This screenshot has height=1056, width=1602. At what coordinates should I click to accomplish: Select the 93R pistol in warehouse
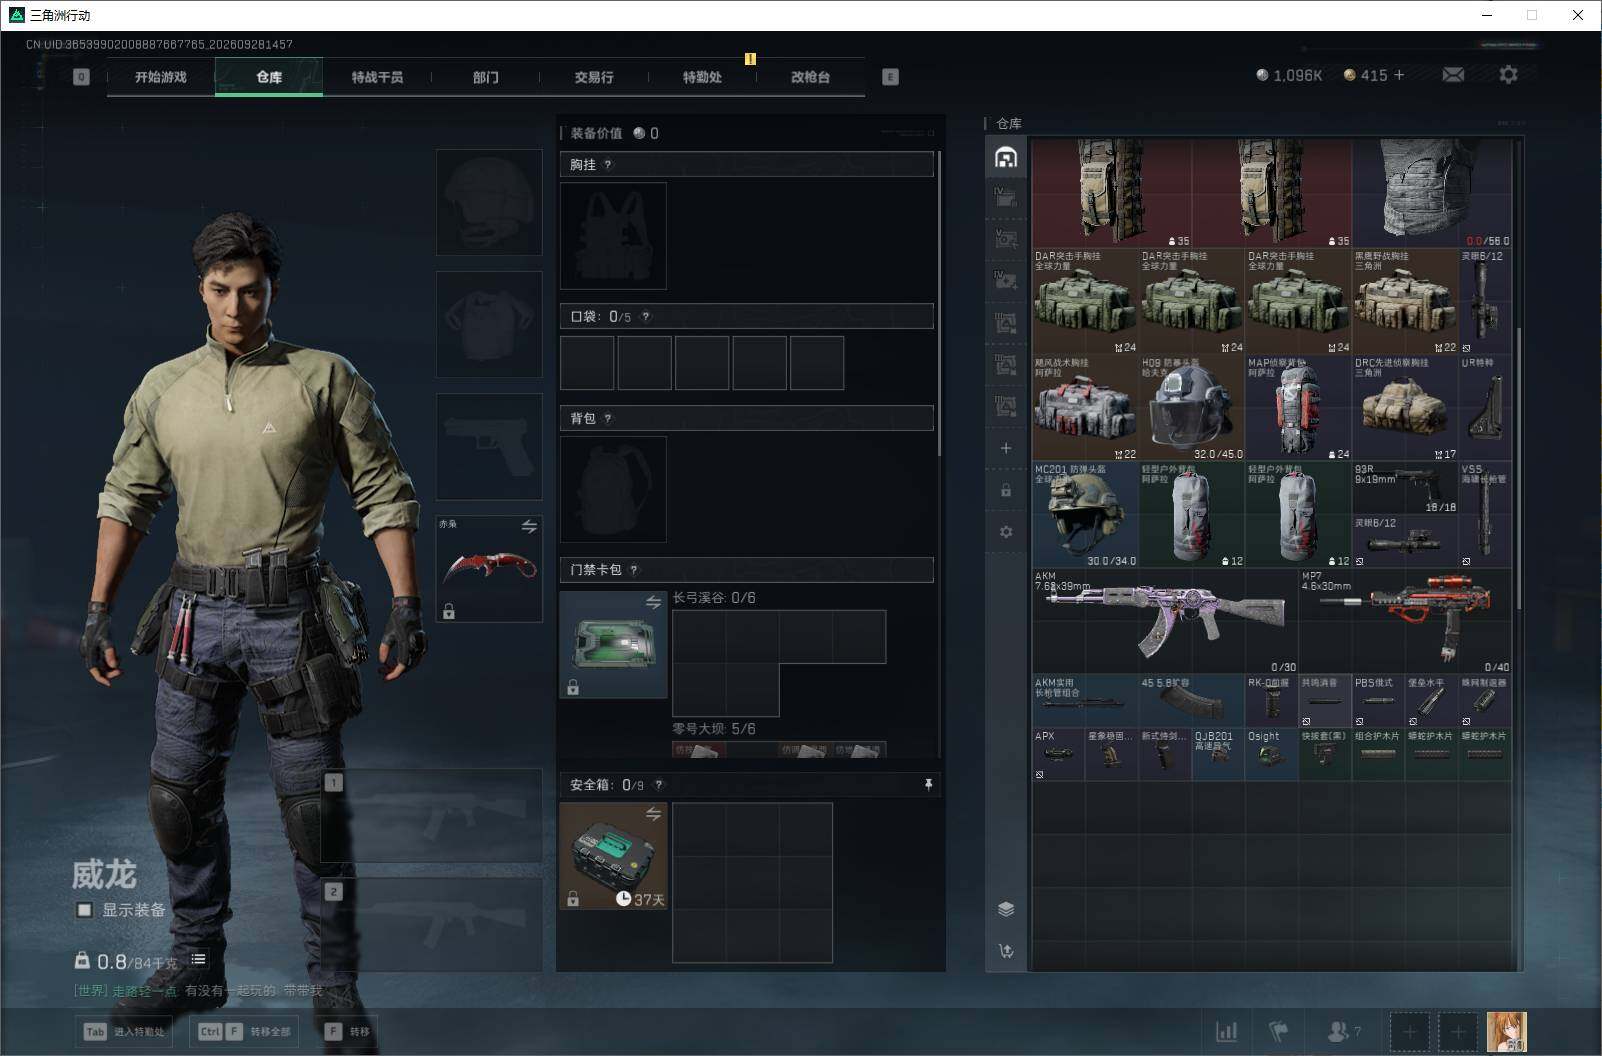[x=1405, y=488]
